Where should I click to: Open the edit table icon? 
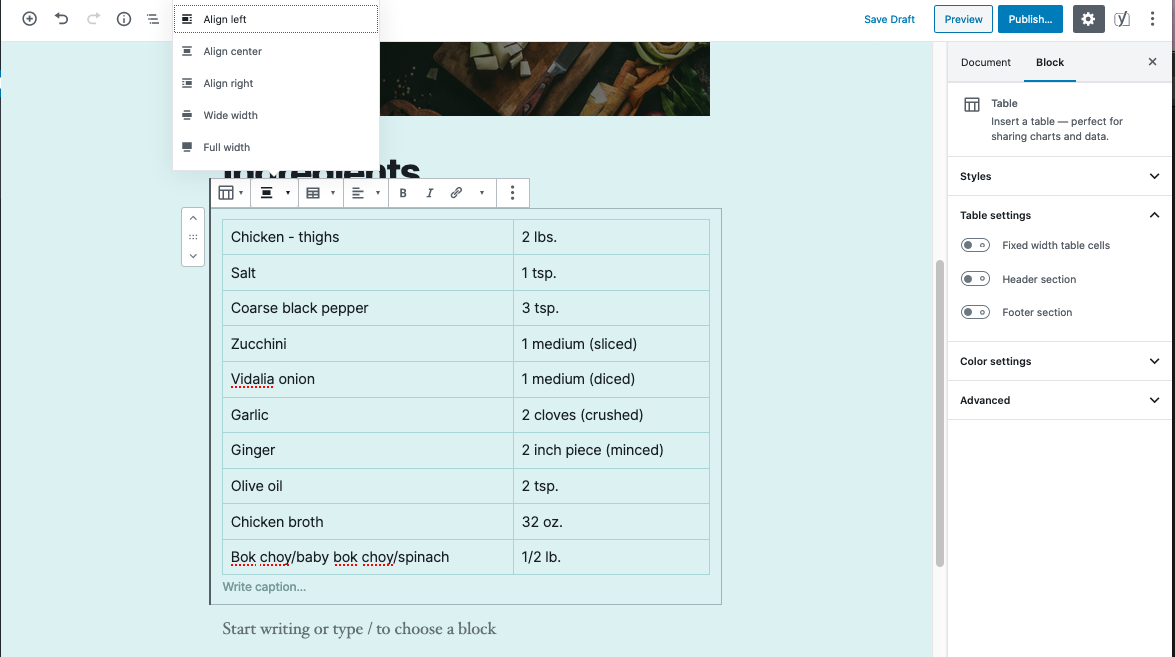click(x=313, y=193)
